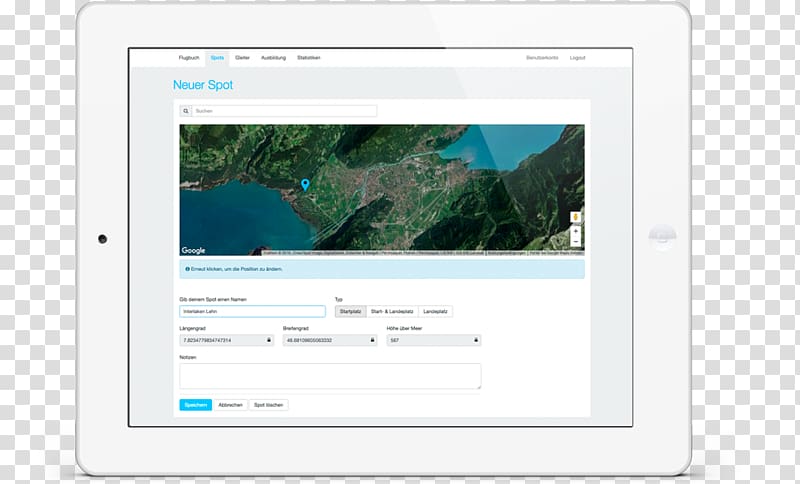Viewport: 800px width, 484px height.
Task: Select Start- & Landeplatz type
Action: click(392, 311)
